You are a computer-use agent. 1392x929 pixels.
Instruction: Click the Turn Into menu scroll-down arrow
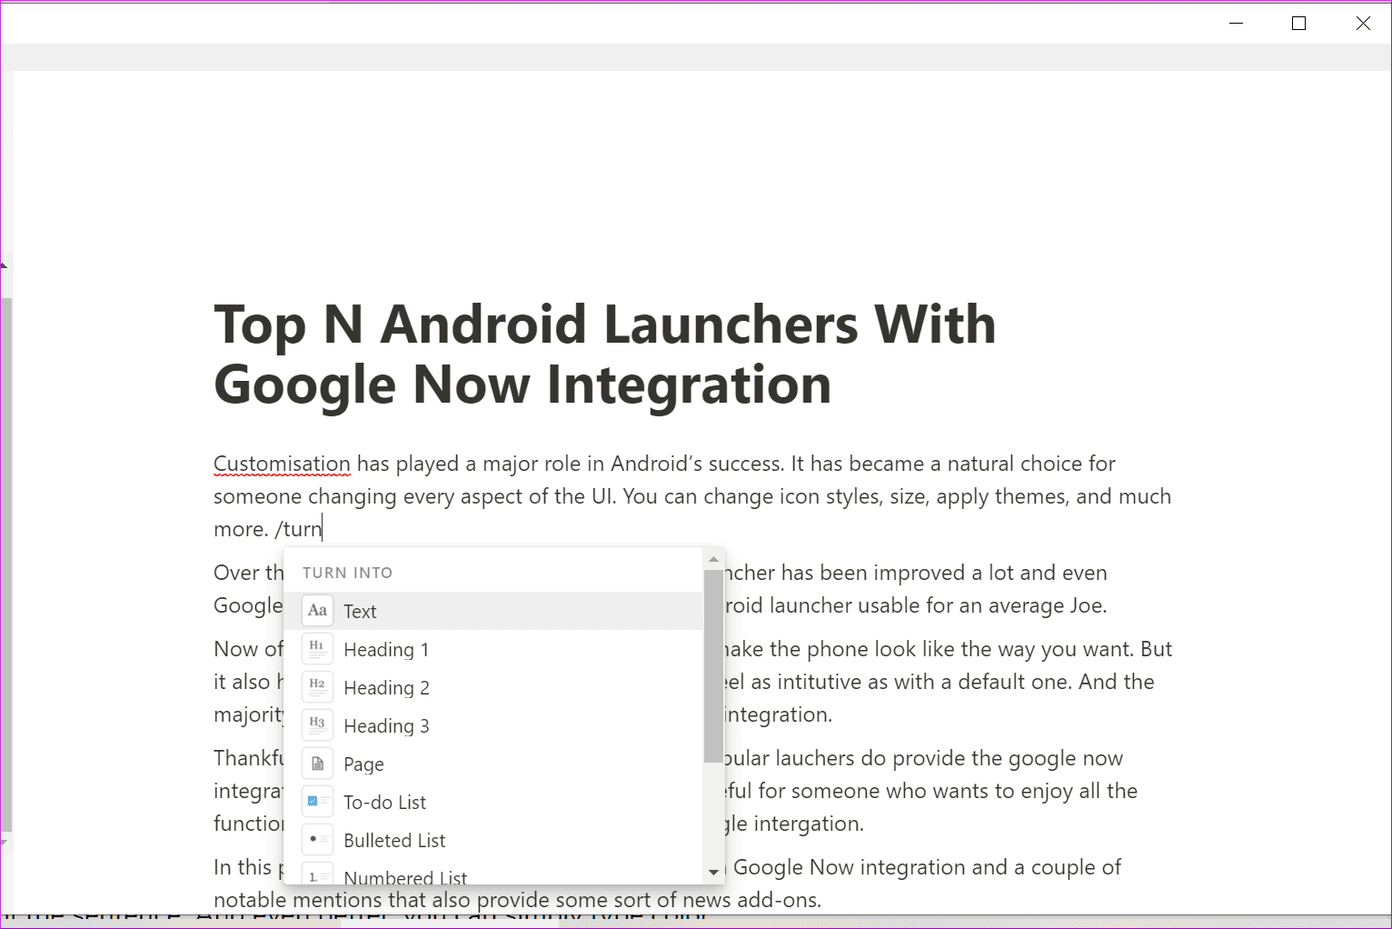click(713, 873)
